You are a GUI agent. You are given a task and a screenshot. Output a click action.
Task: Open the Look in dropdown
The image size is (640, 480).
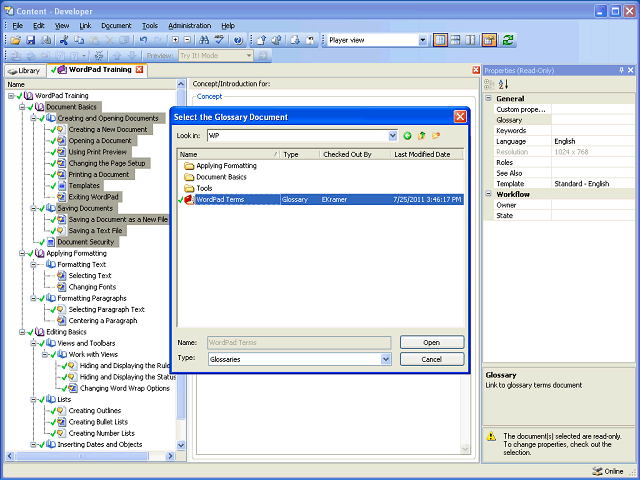click(x=392, y=136)
